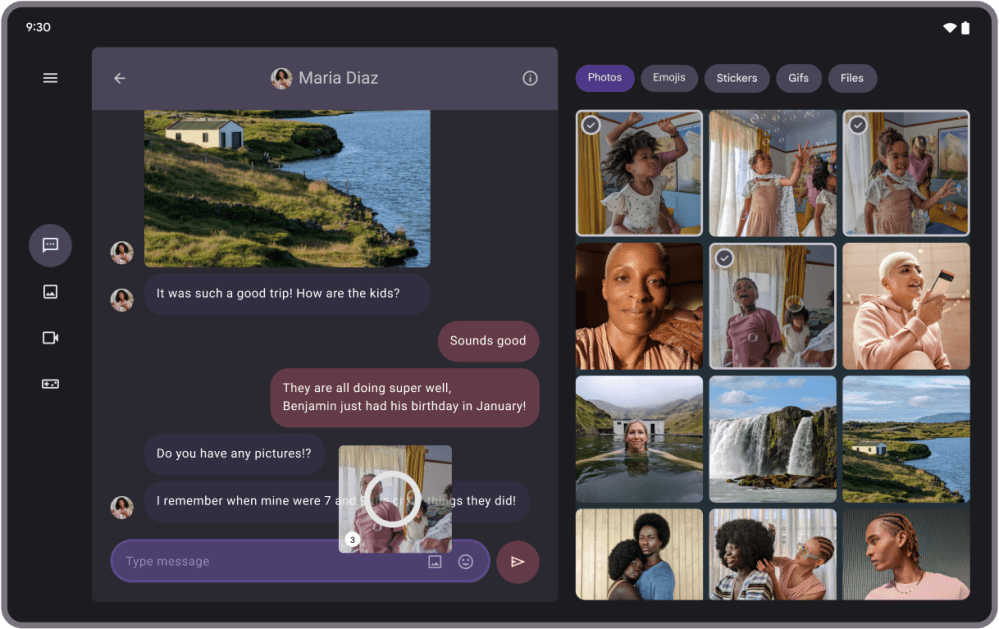This screenshot has width=999, height=629.
Task: Open the Gifs tab
Action: click(x=798, y=78)
